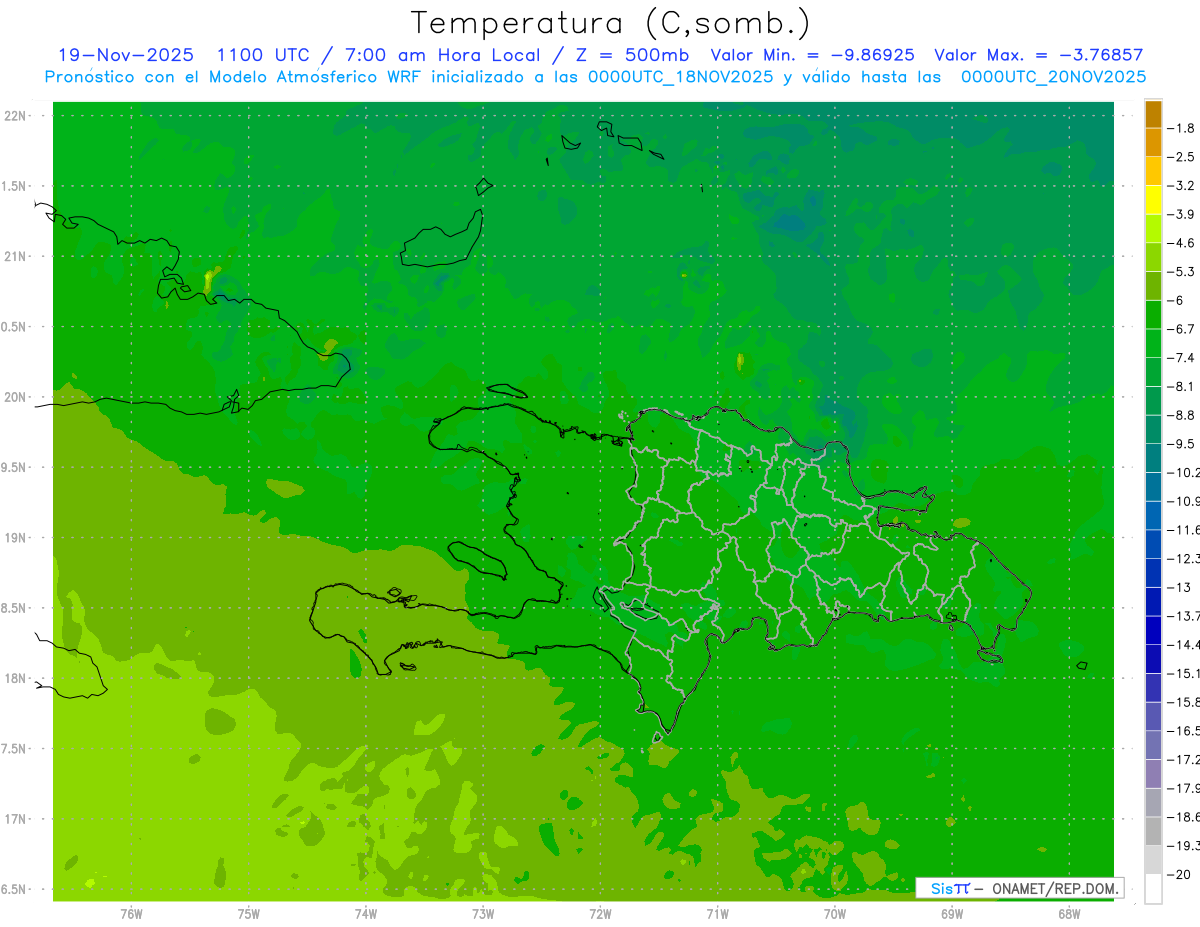Click the '70W' longitude axis label

(x=835, y=913)
